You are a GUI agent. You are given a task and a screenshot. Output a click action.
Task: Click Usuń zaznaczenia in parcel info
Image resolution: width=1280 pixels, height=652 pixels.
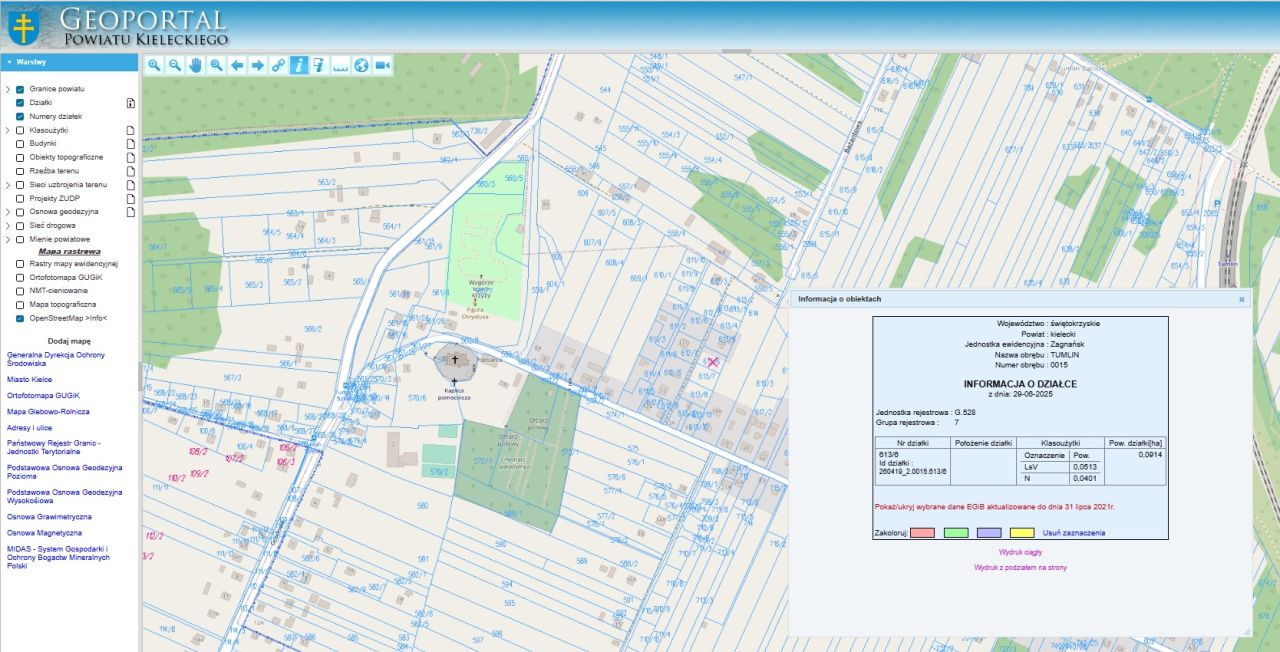tap(1073, 533)
